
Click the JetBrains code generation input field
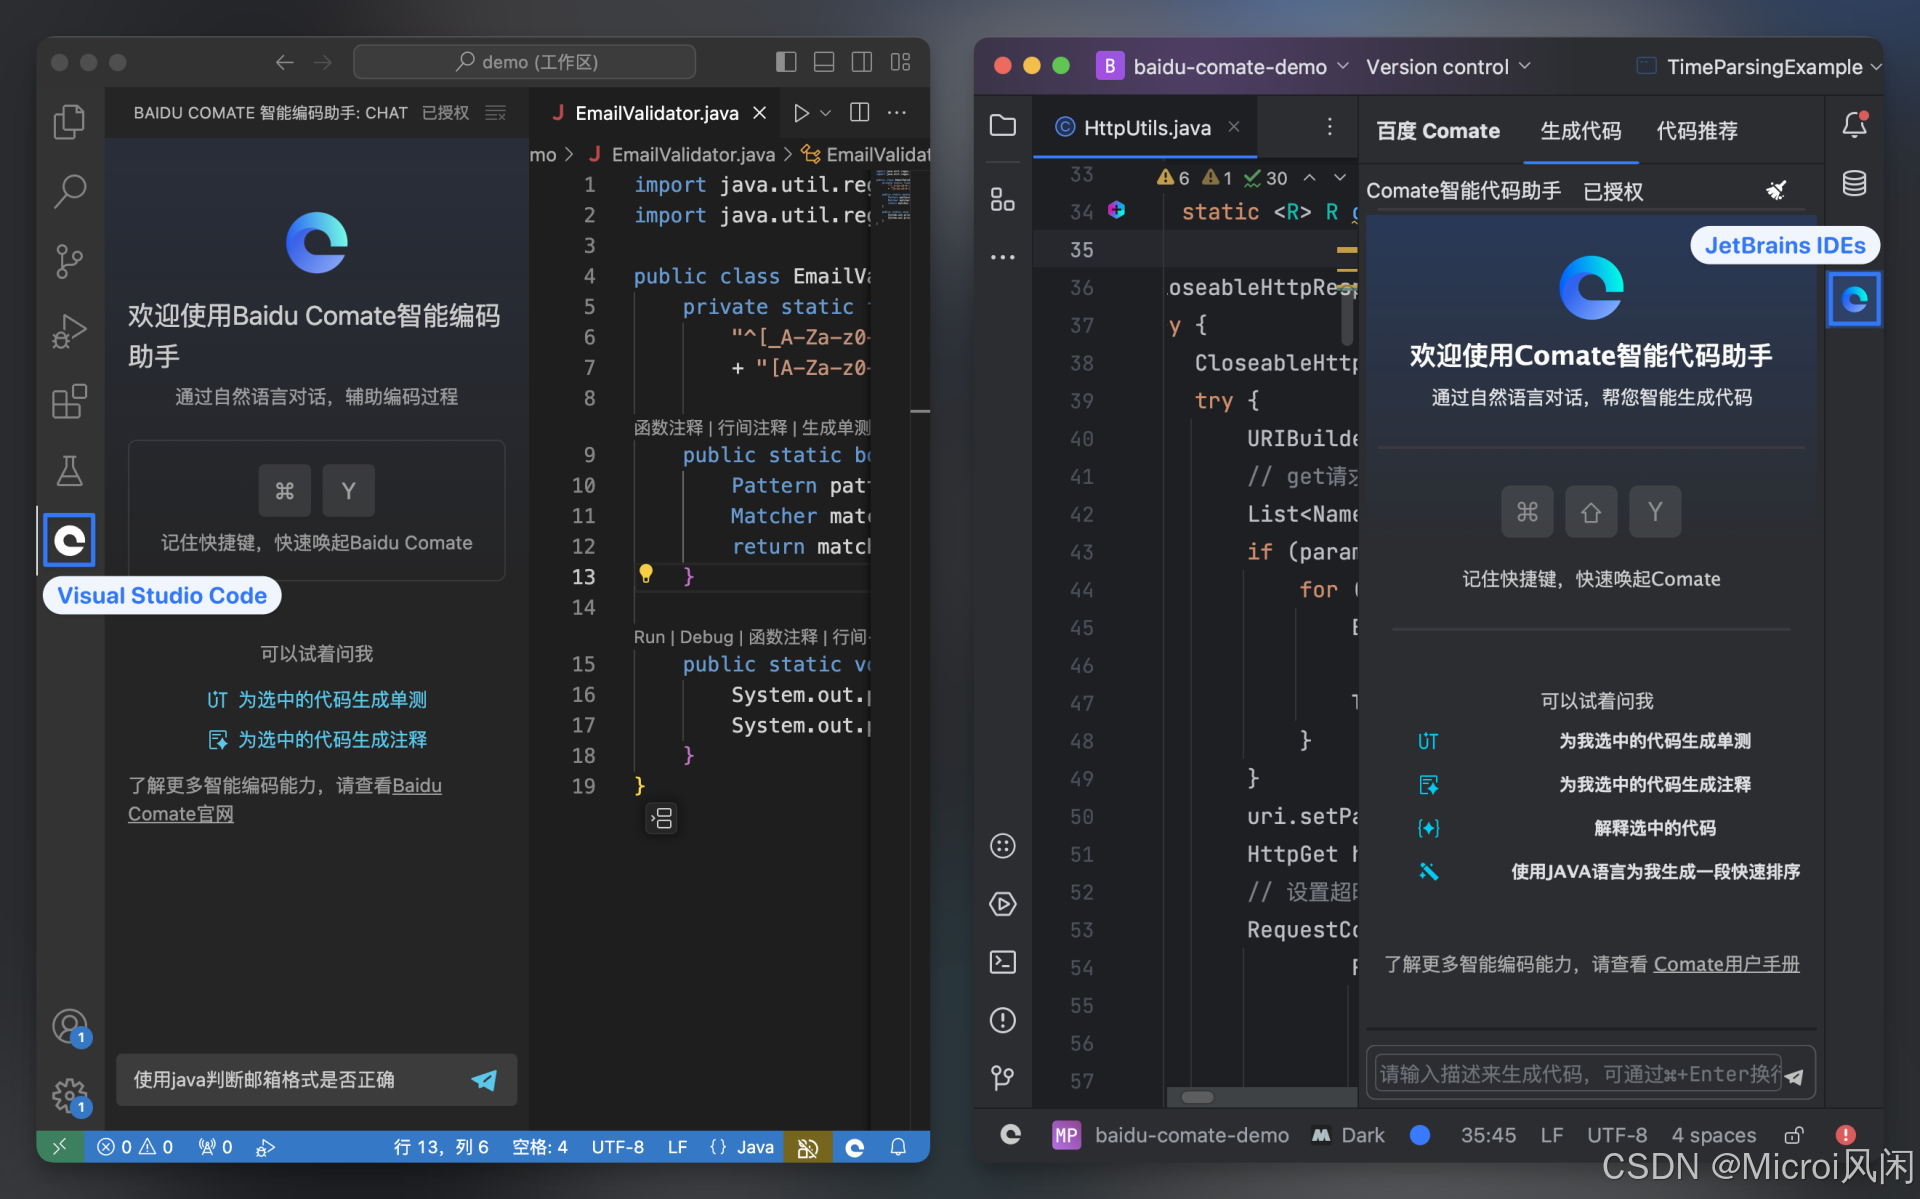[x=1576, y=1074]
